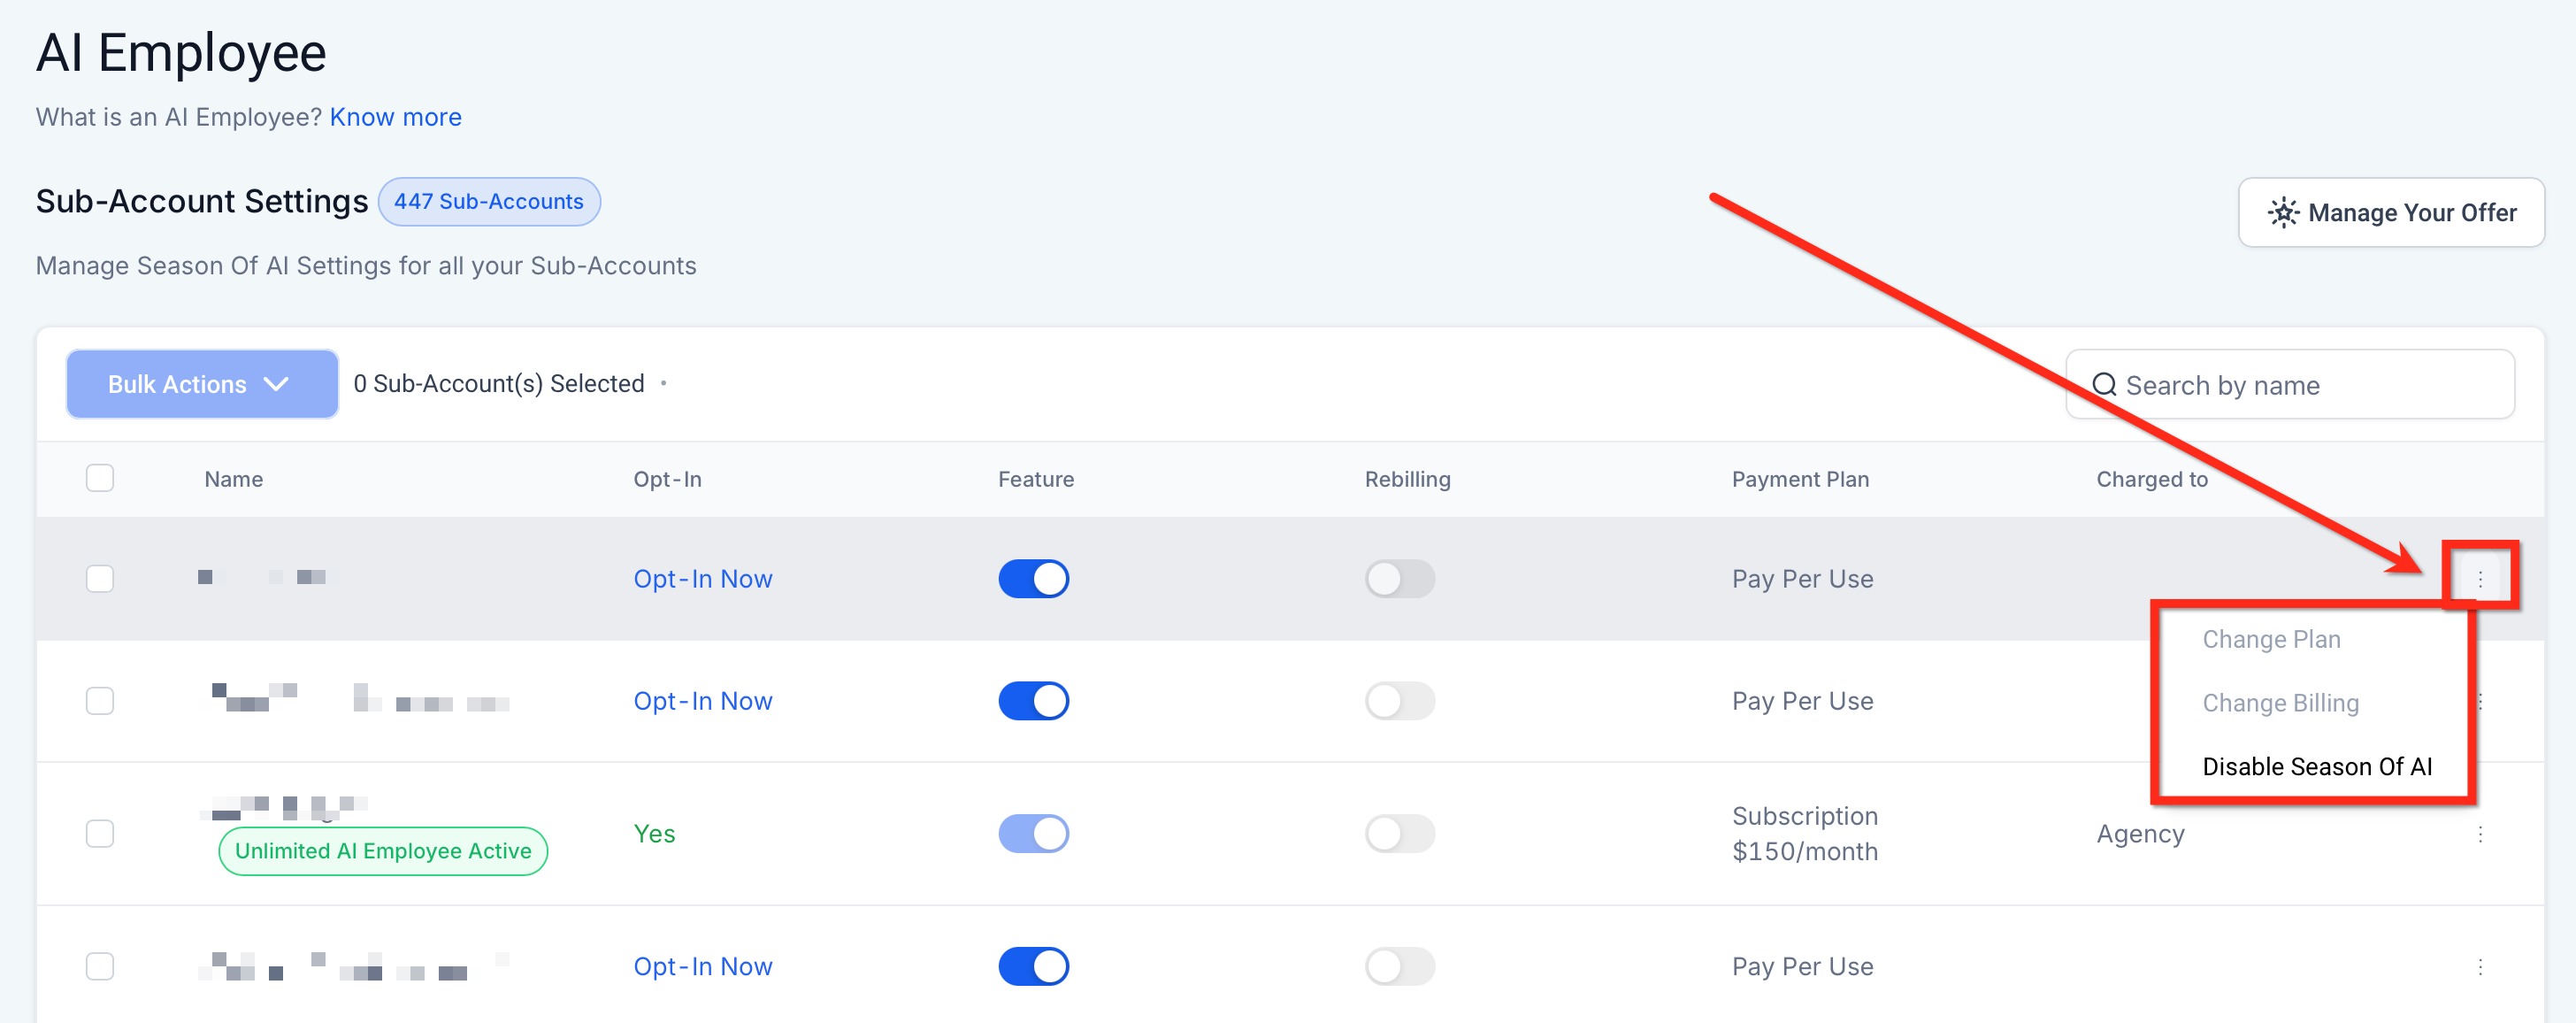
Task: Click the sparkle icon in Manage Your Offer
Action: click(2283, 213)
